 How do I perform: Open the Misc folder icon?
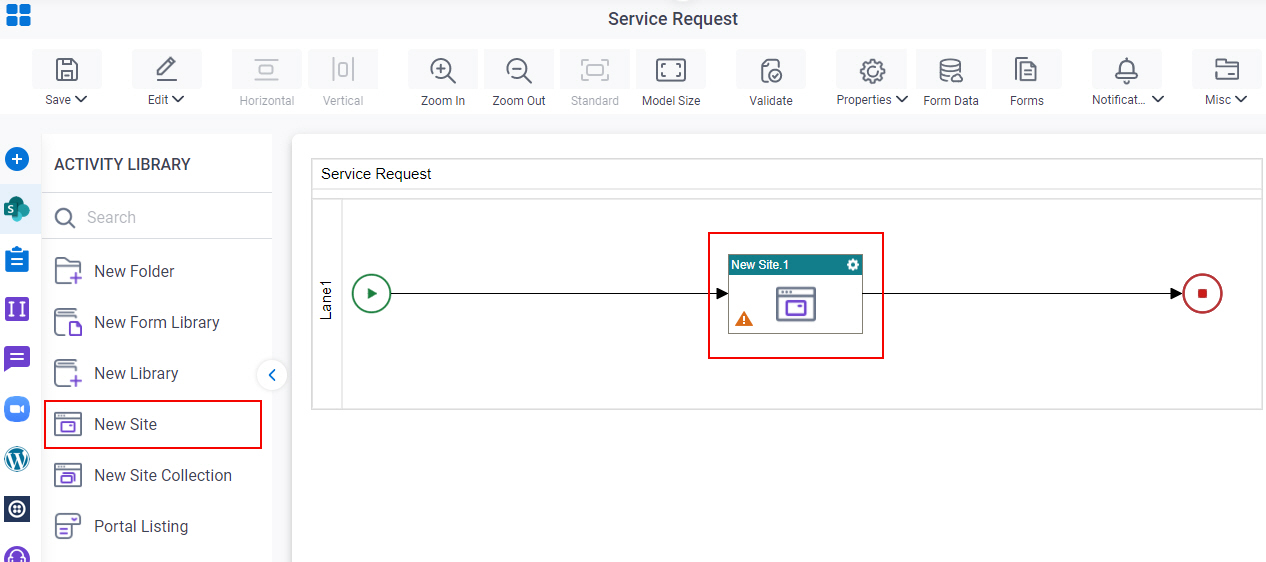1226,70
